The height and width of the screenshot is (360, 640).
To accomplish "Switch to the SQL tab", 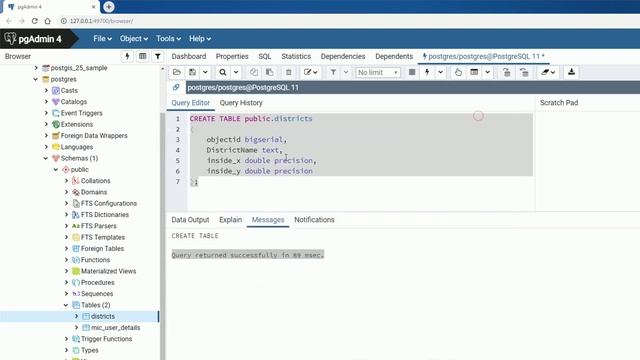I will 264,56.
